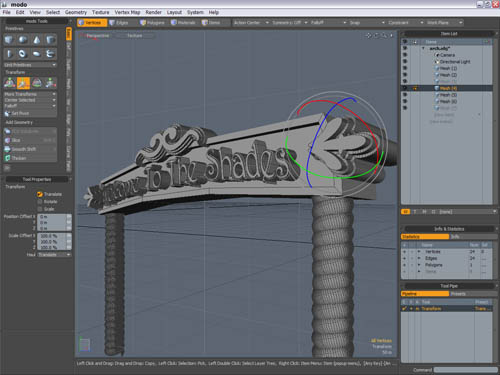Screen dimensions: 500x375
Task: Open the Geometry menu
Action: coord(76,12)
